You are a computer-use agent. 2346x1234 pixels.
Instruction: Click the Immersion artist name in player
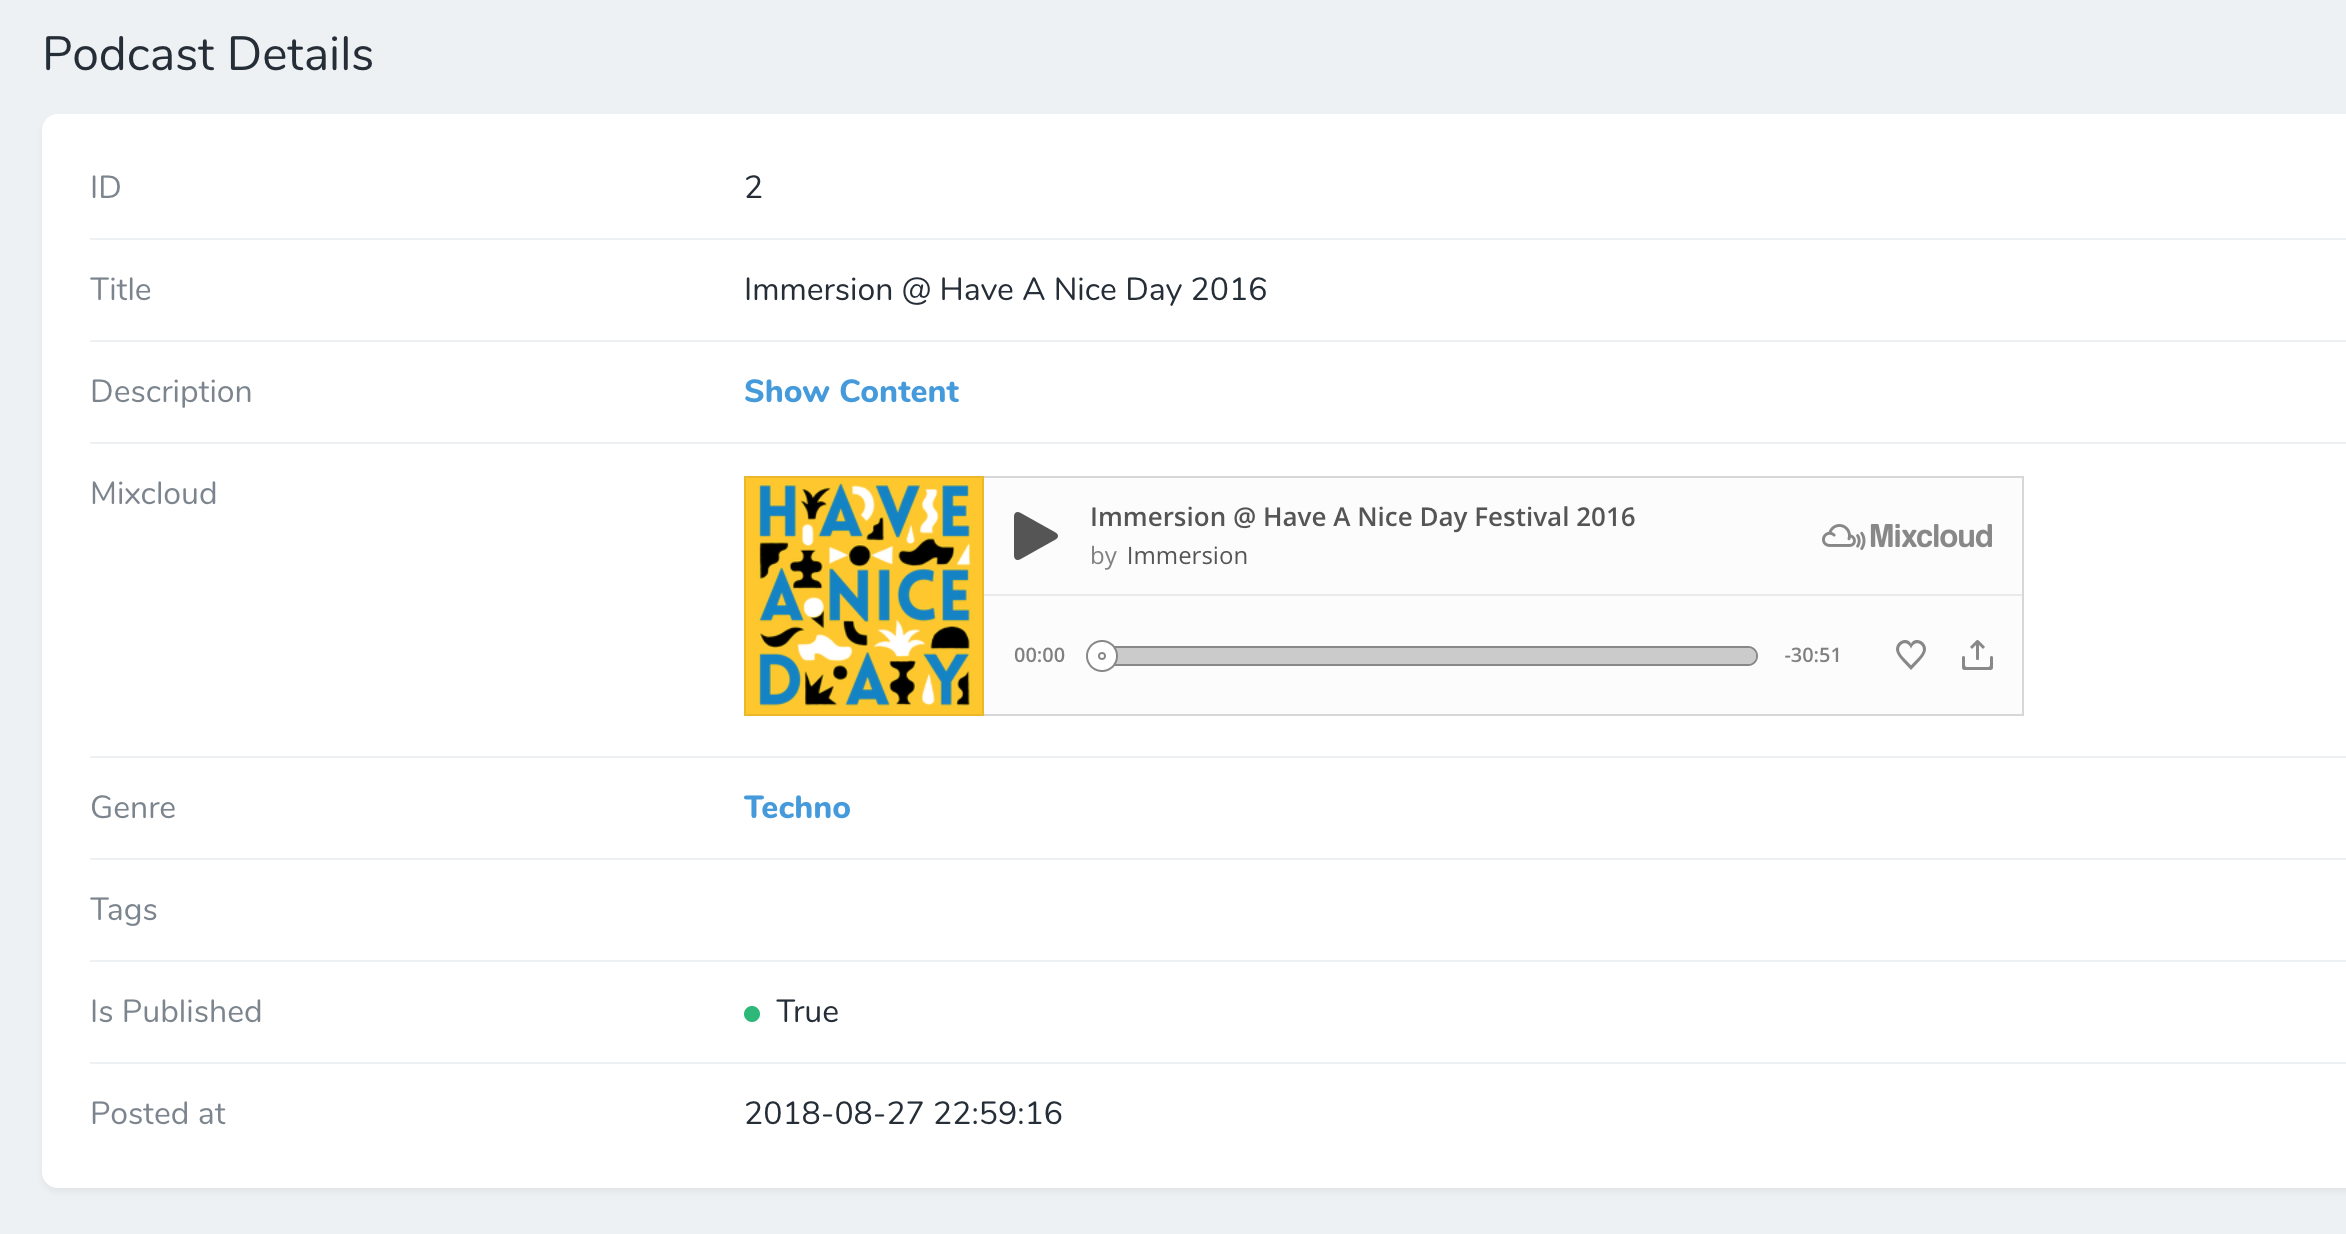[1187, 556]
